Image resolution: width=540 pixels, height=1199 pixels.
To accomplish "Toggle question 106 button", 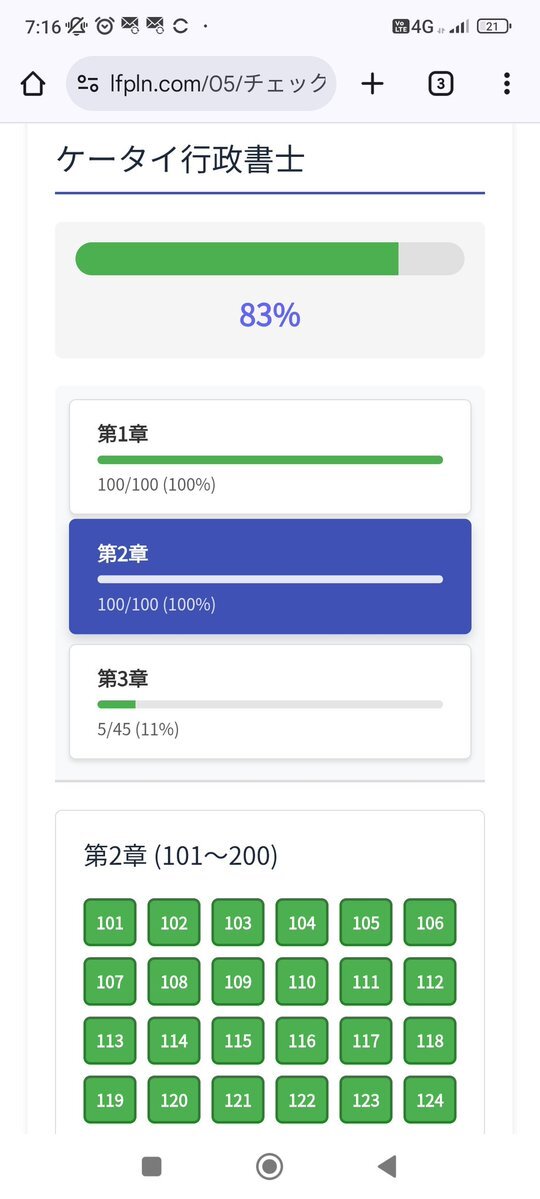I will (x=430, y=922).
